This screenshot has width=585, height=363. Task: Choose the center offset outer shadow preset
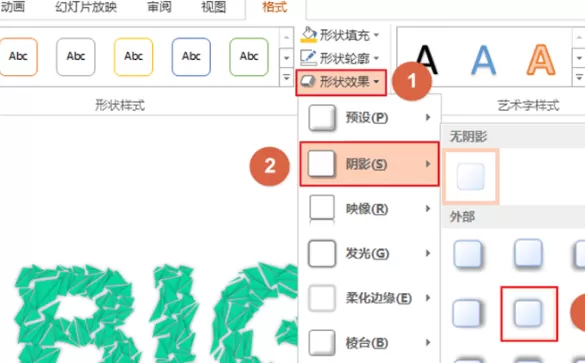[x=529, y=314]
